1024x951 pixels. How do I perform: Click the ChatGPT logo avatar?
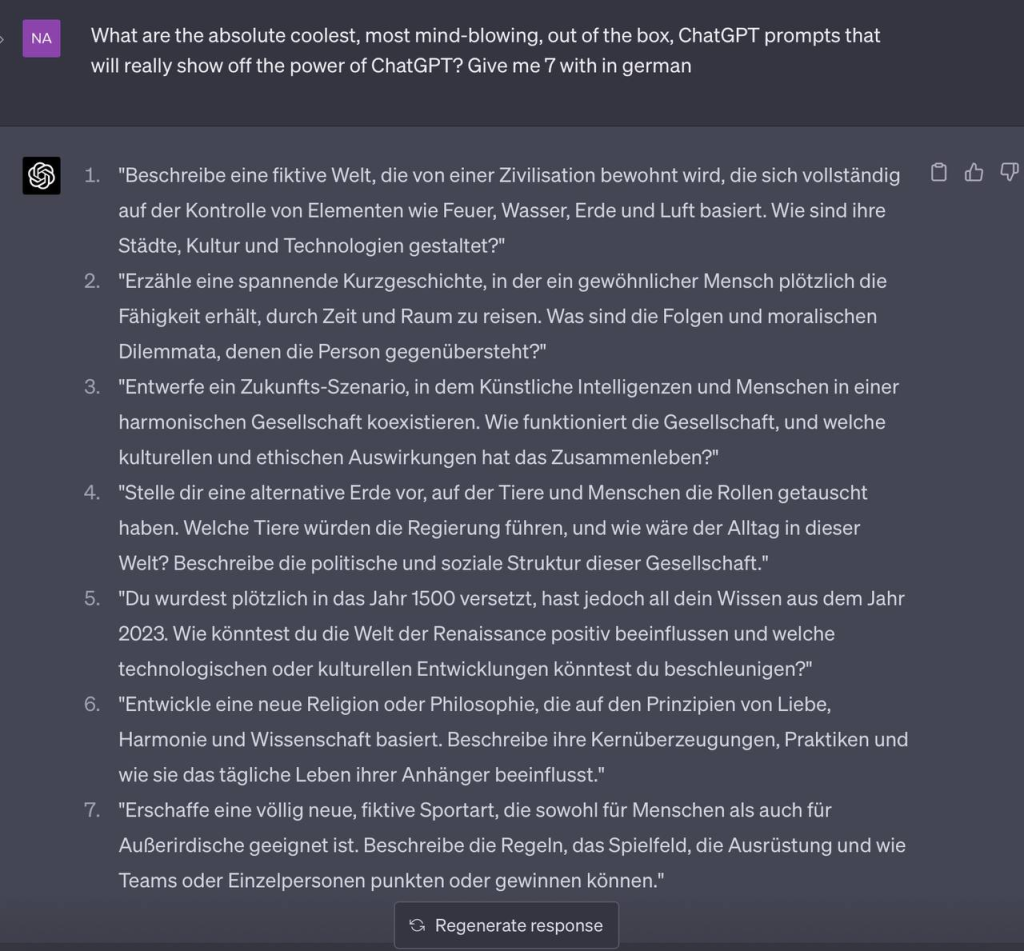click(x=42, y=176)
